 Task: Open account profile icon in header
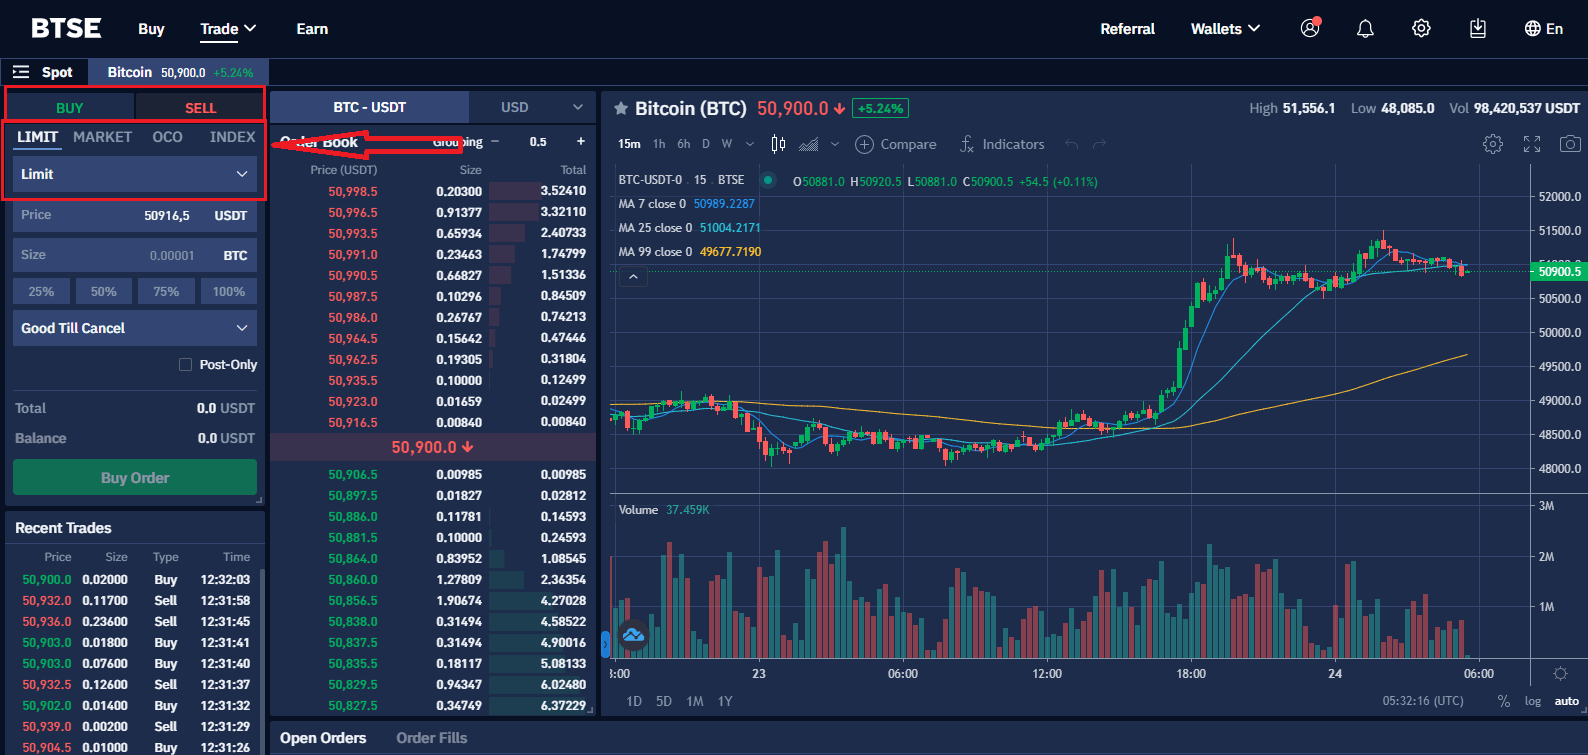point(1310,29)
